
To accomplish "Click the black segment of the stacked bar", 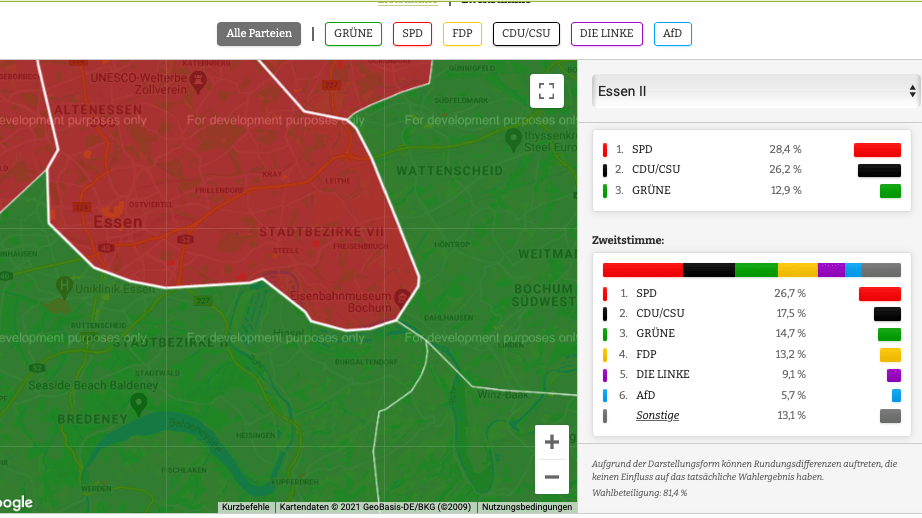I will (x=709, y=270).
